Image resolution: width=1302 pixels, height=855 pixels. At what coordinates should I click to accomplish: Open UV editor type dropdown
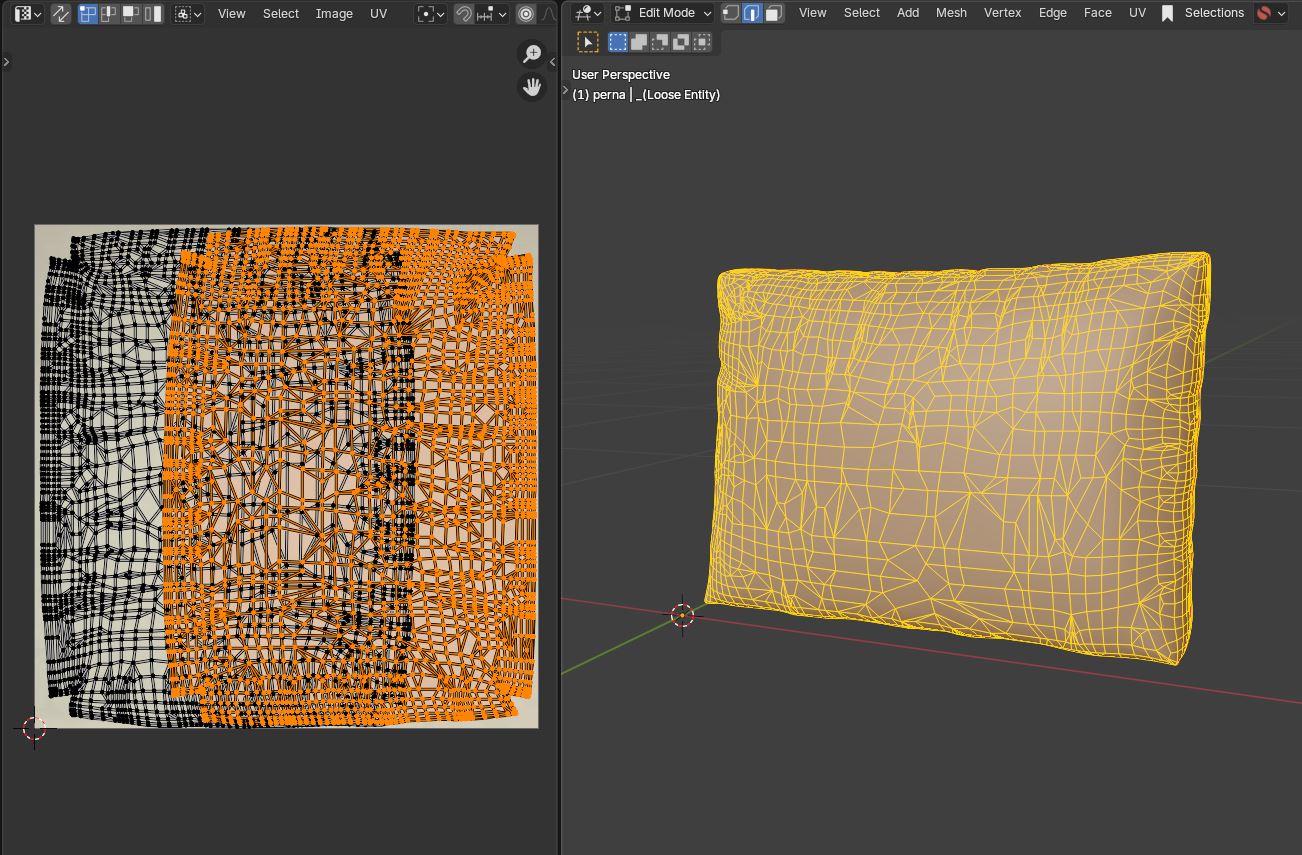[x=27, y=14]
